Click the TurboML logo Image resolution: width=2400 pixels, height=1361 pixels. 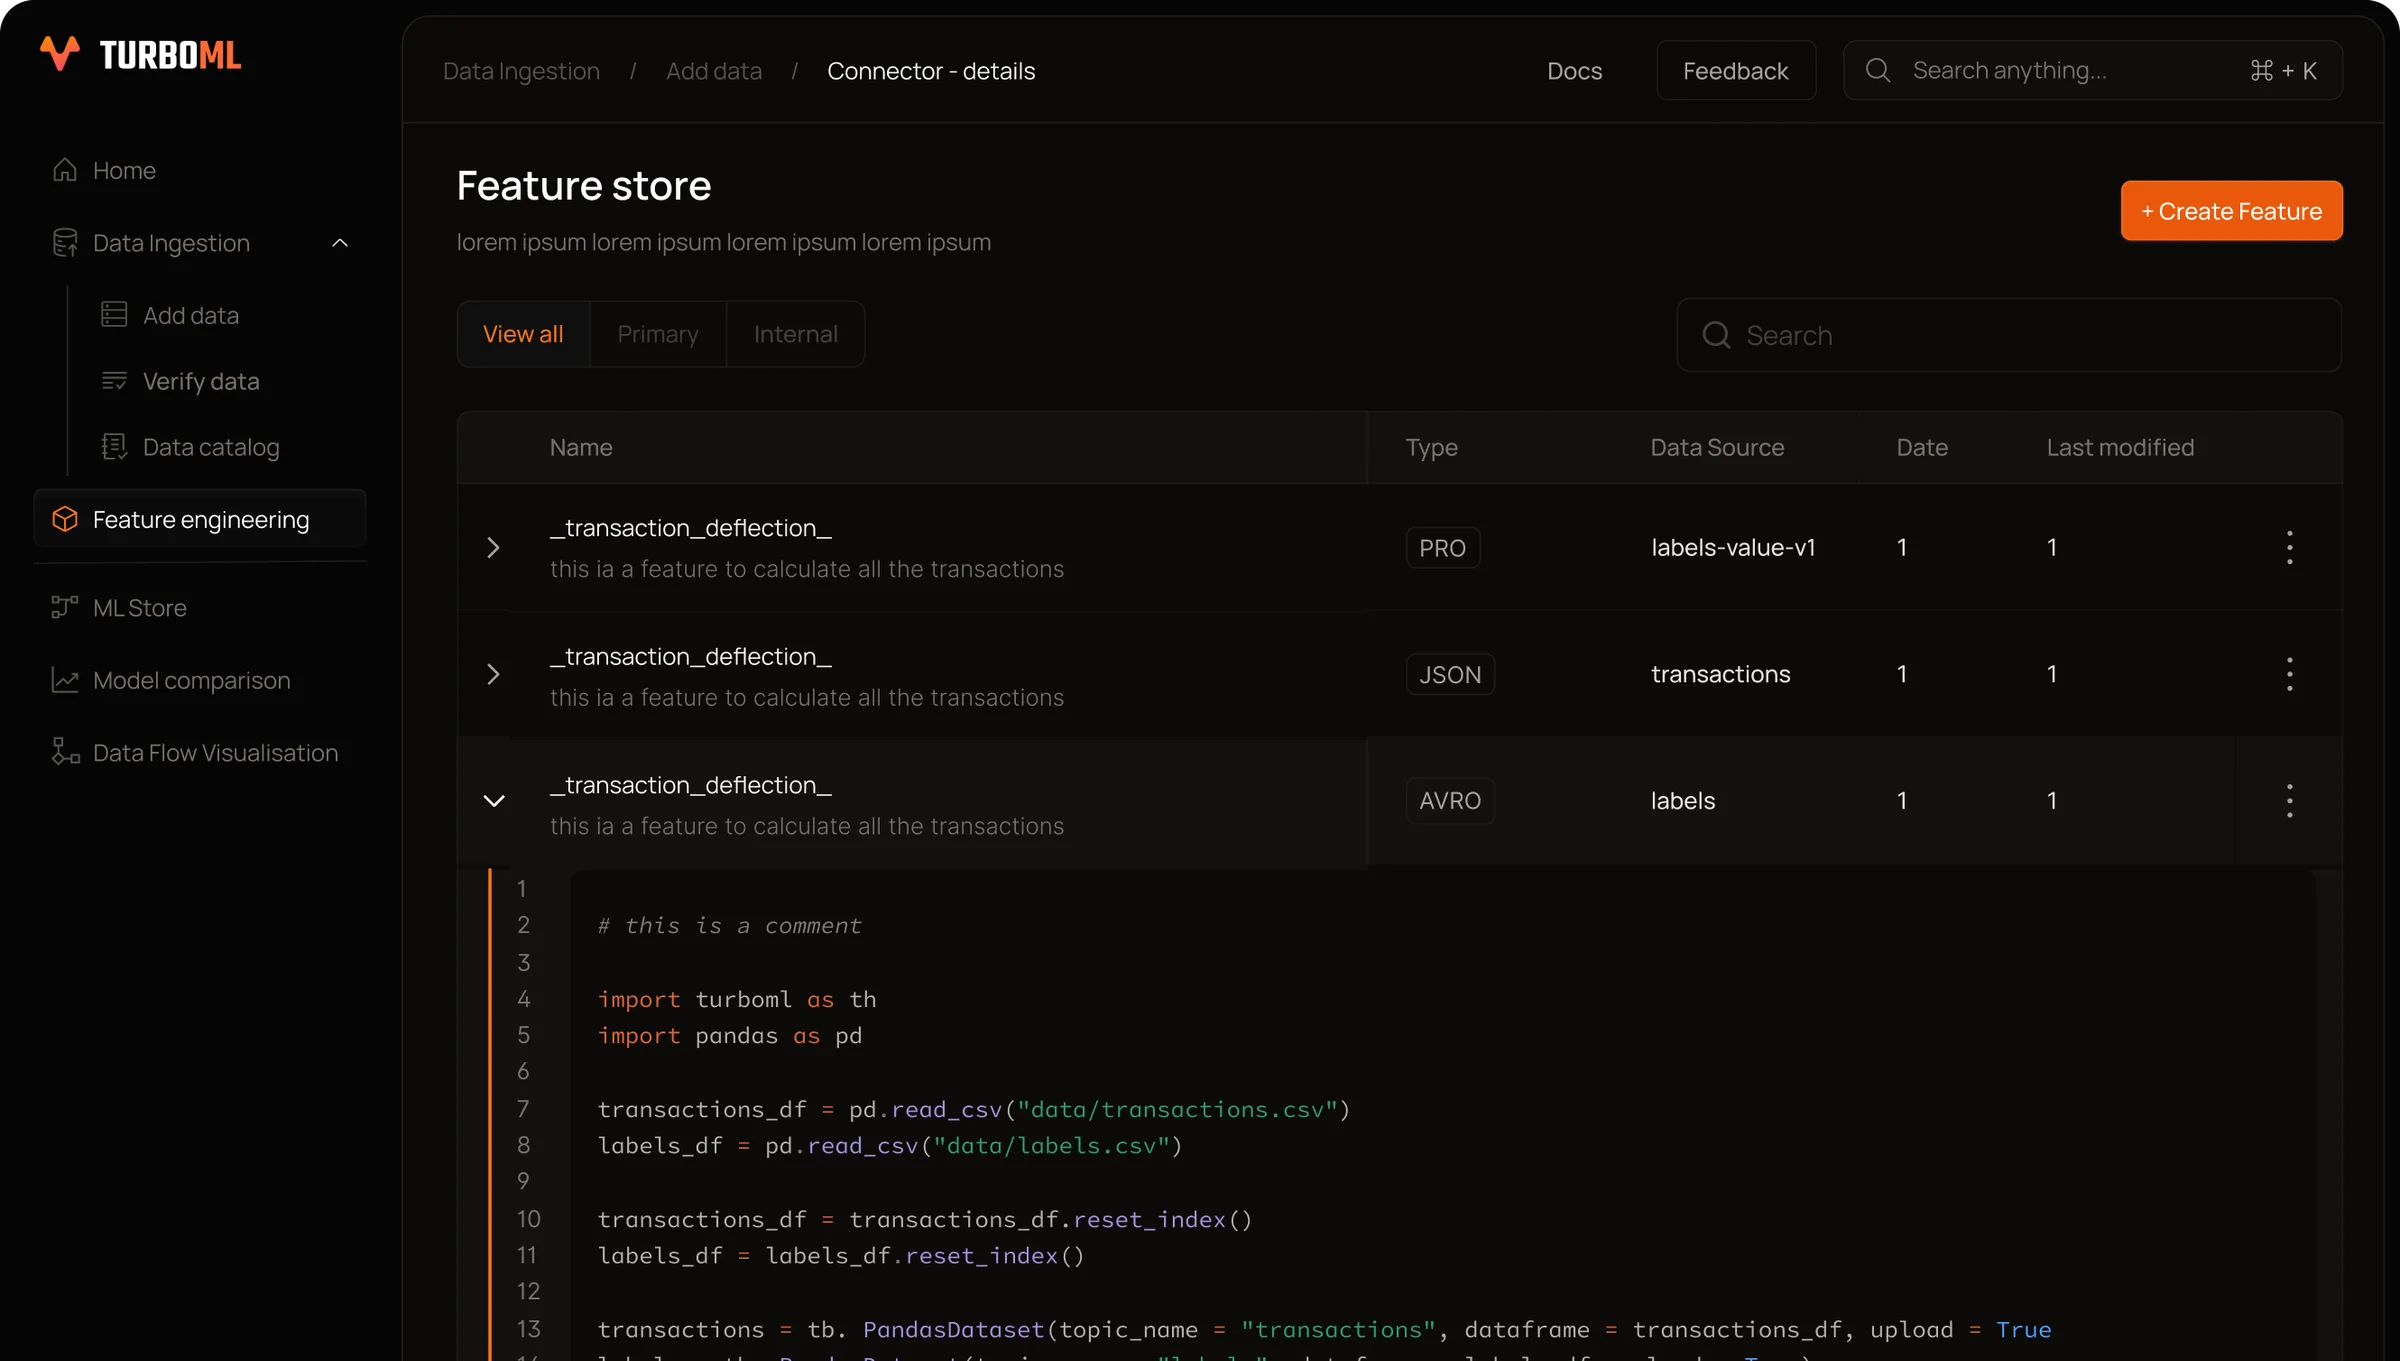click(141, 54)
